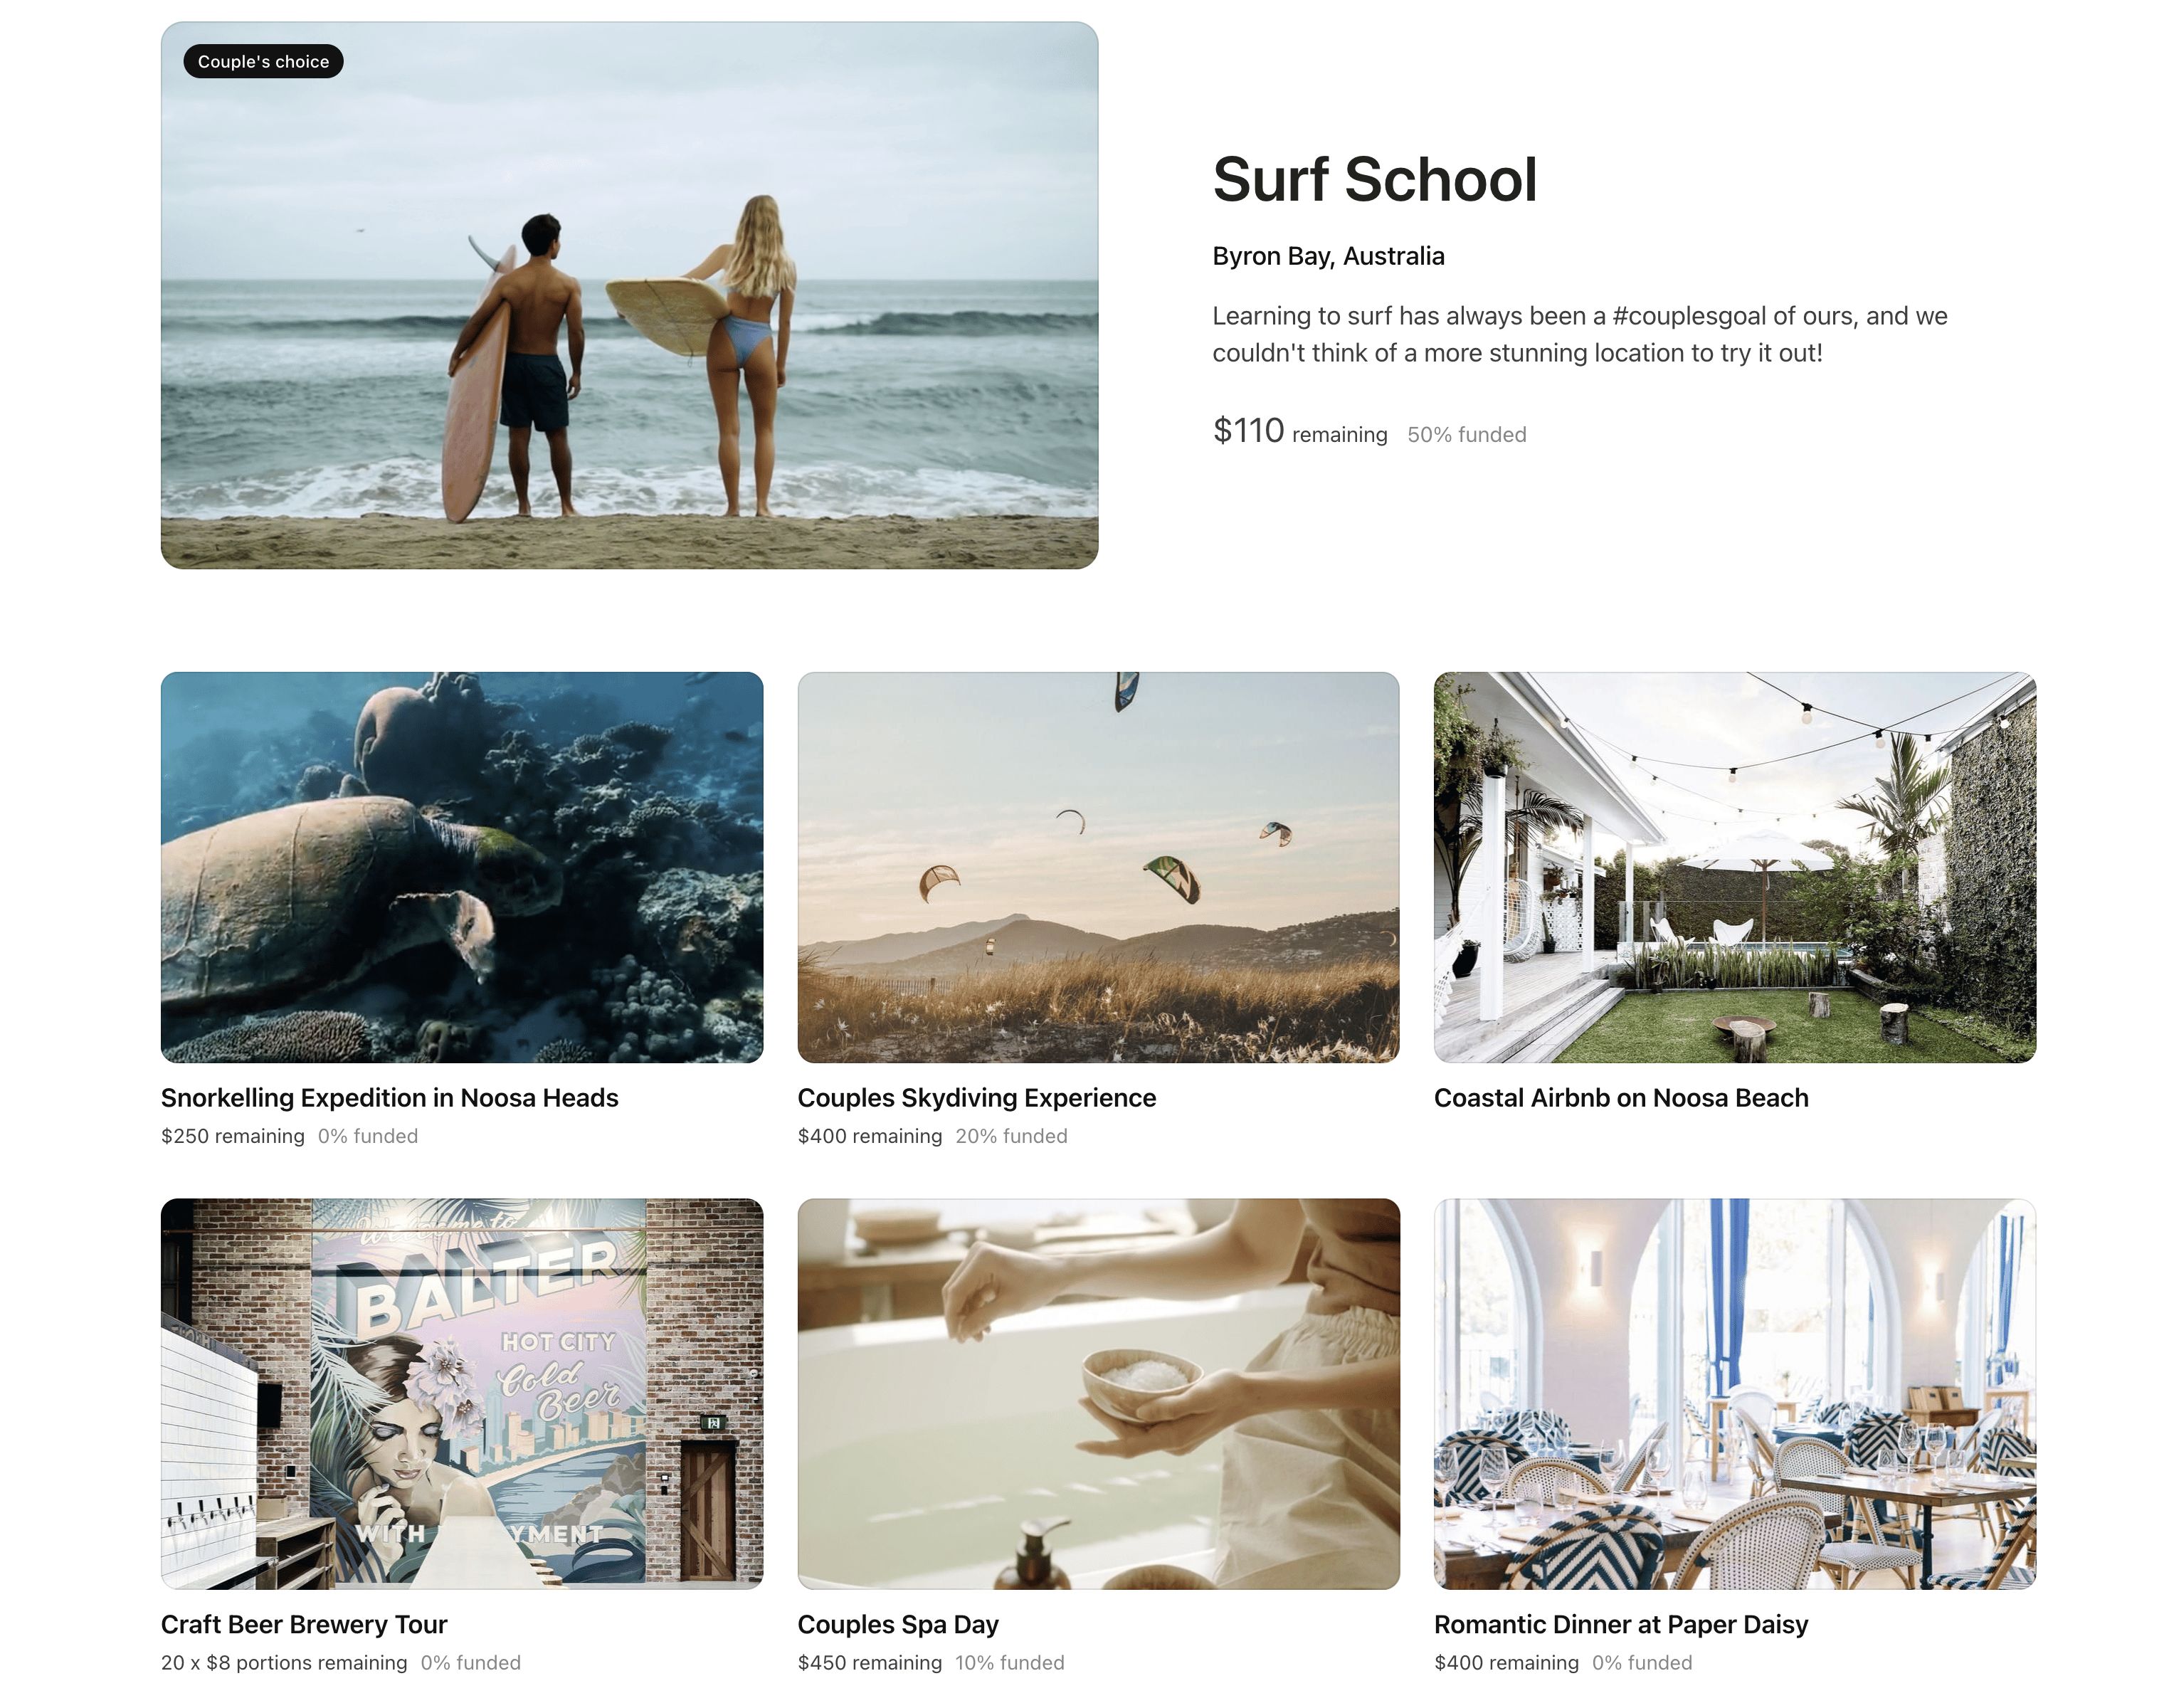Click the 50% funded label
The width and height of the screenshot is (2169, 1708).
(1466, 435)
